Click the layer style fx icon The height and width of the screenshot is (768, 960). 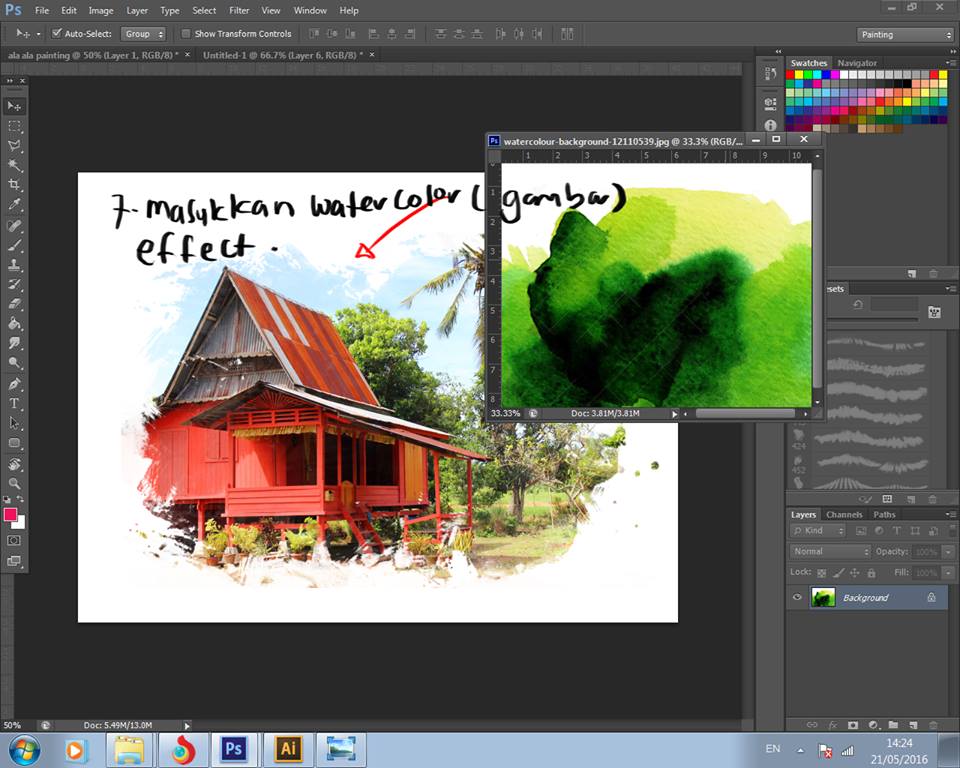pyautogui.click(x=832, y=725)
